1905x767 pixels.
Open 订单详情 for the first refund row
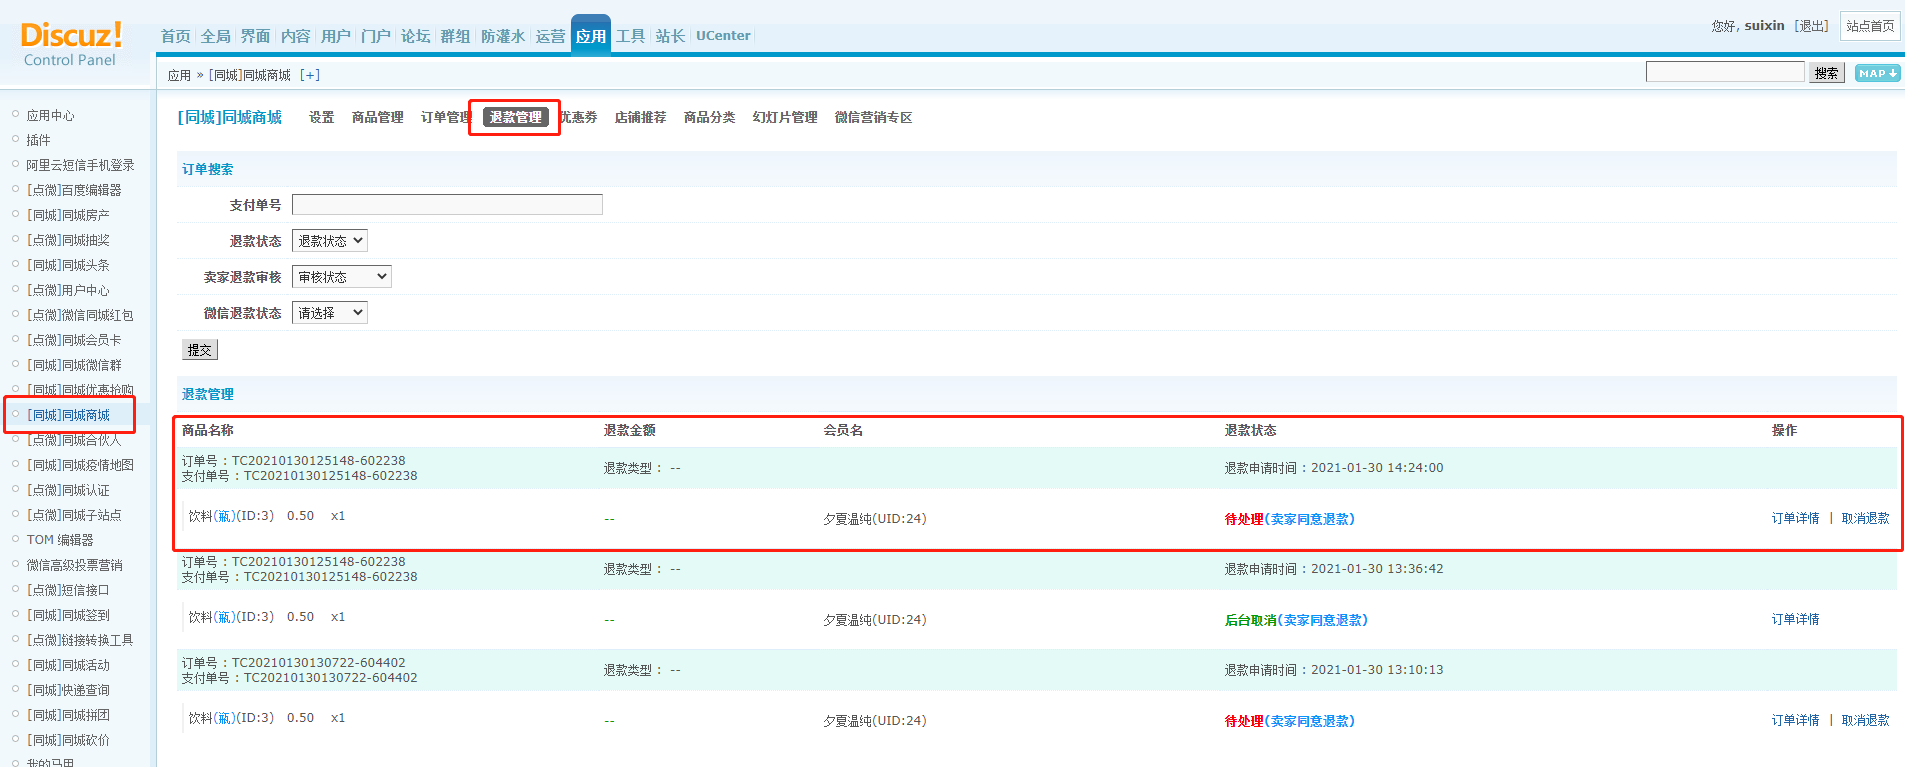pos(1795,518)
